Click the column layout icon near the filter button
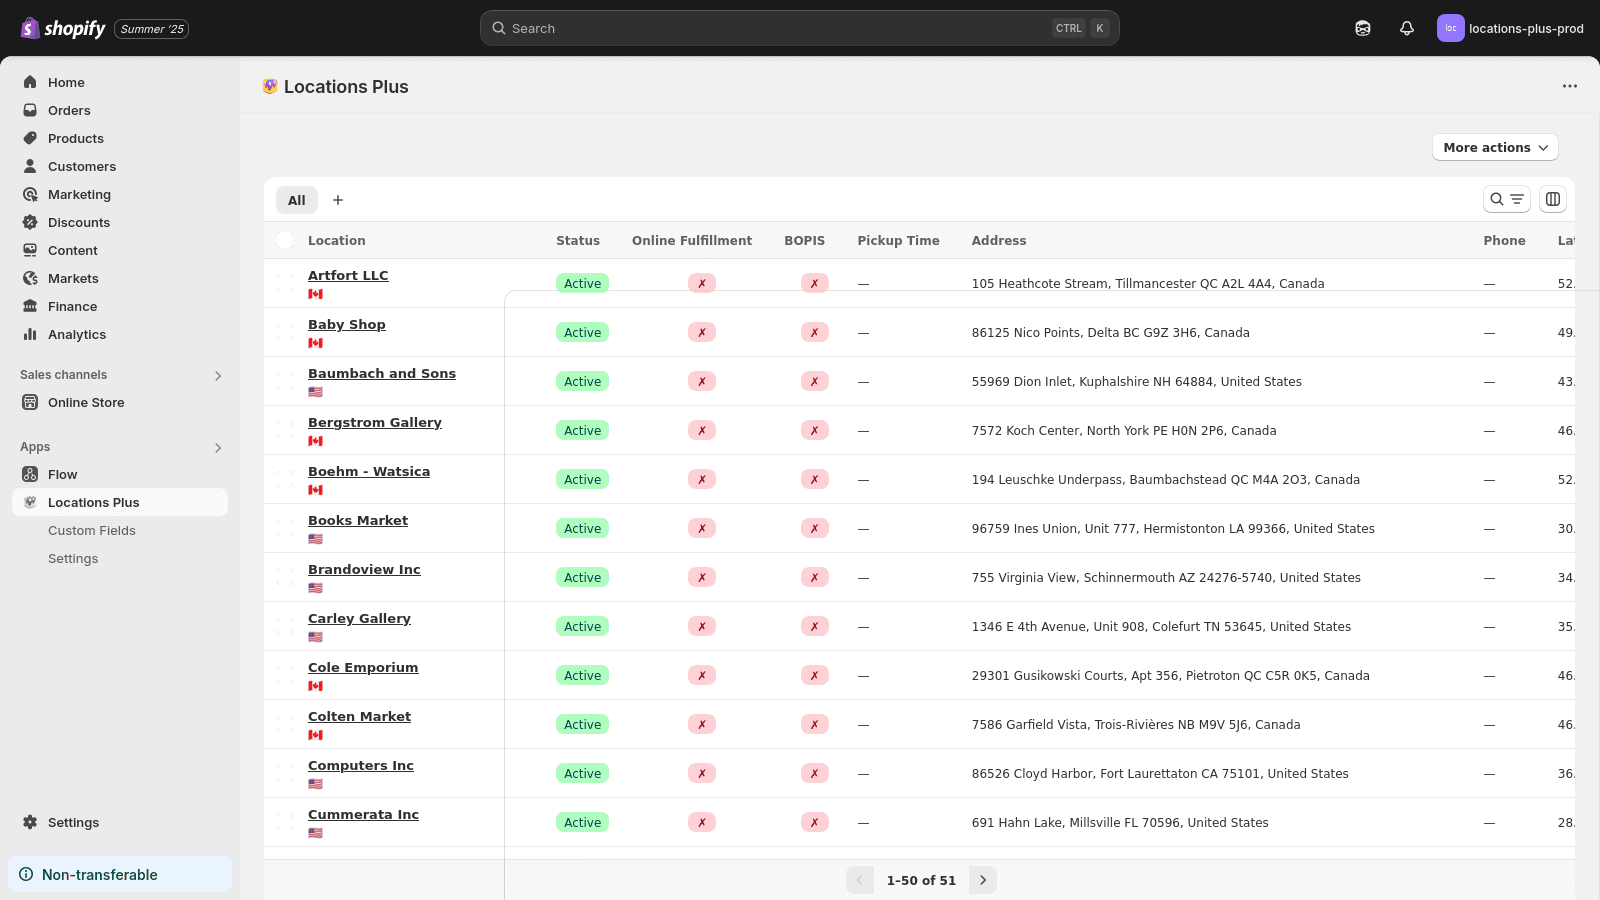Screen dimensions: 1600x900 point(1552,199)
